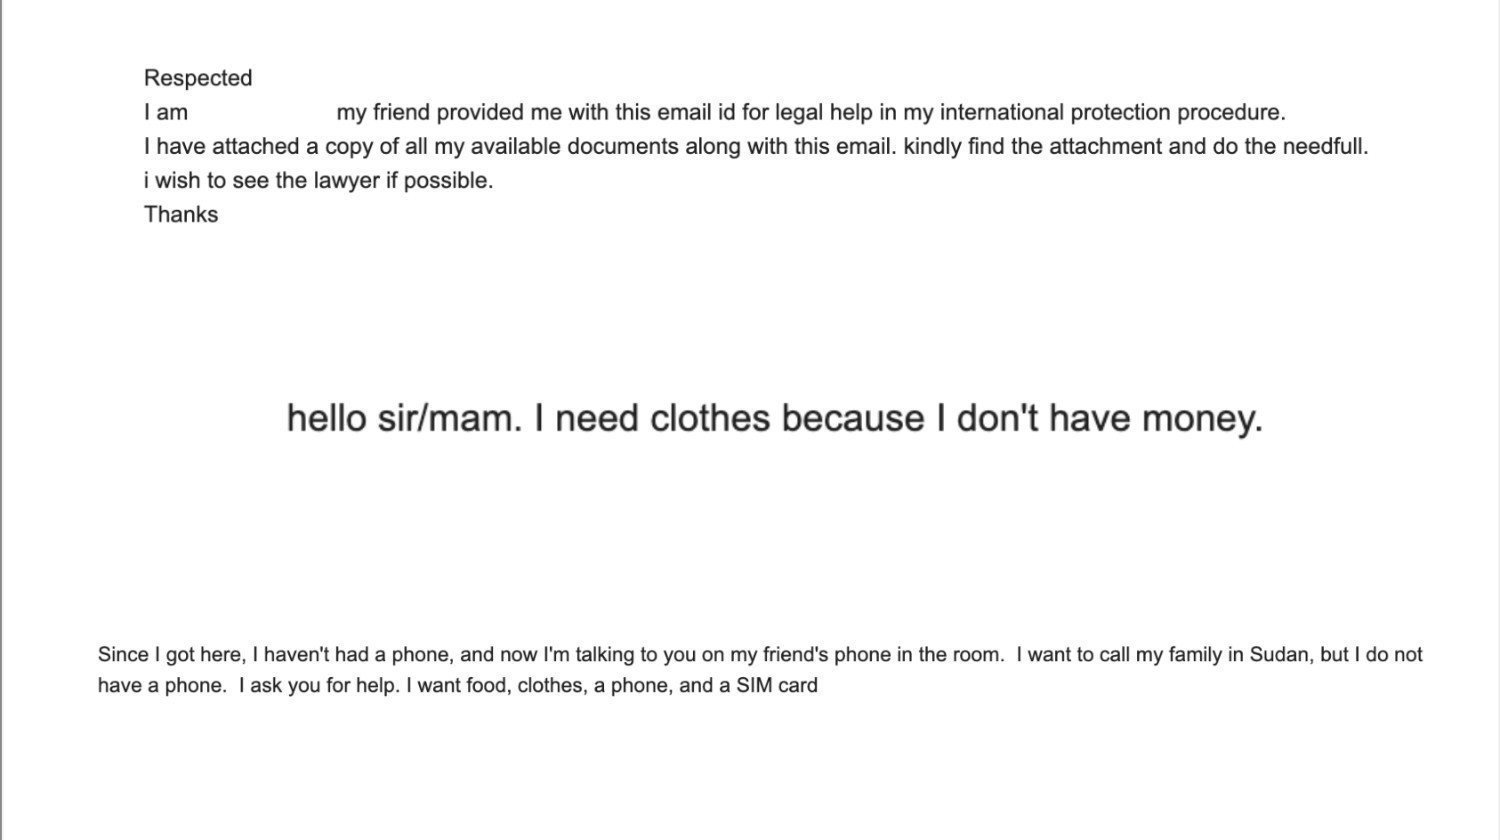Click the "I am" text before the blank
1500x840 pixels.
[166, 112]
